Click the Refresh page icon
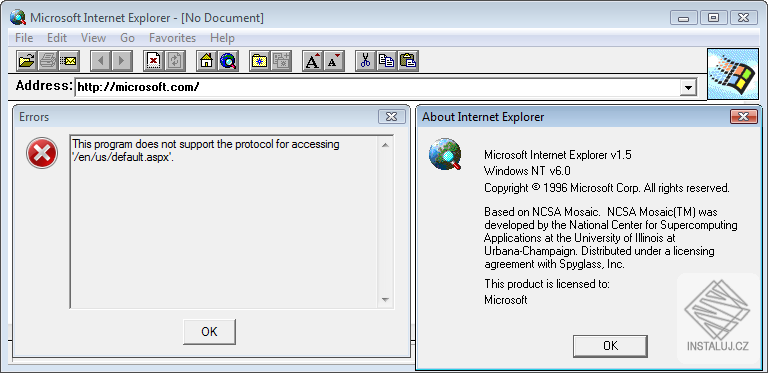The image size is (768, 373). tap(175, 61)
